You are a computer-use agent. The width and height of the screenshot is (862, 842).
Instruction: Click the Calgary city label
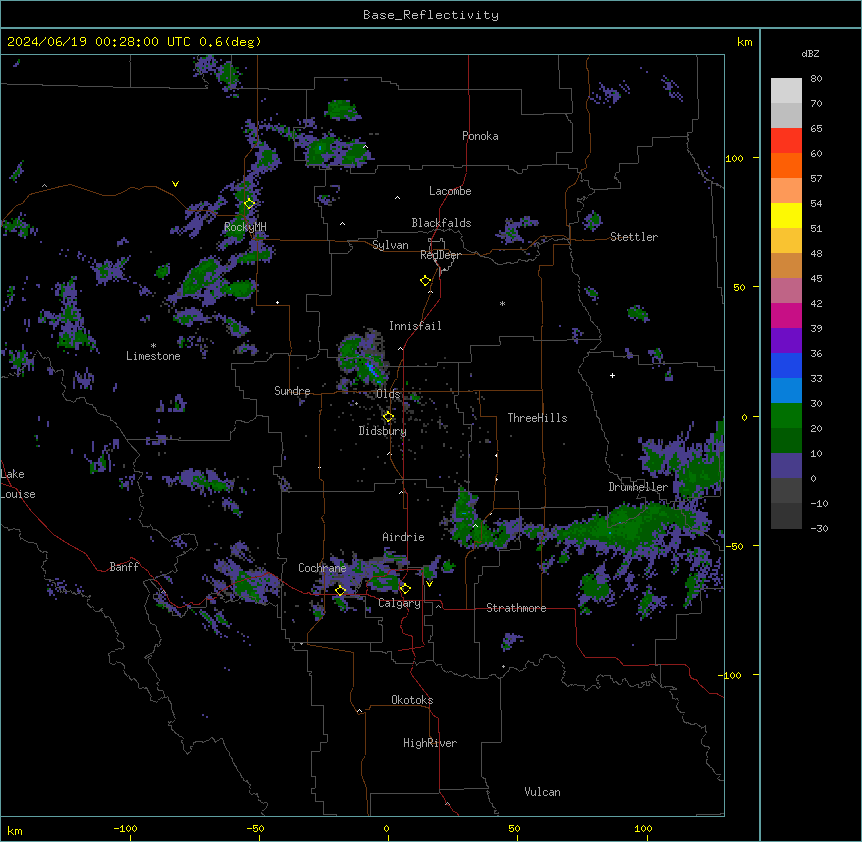[x=399, y=603]
